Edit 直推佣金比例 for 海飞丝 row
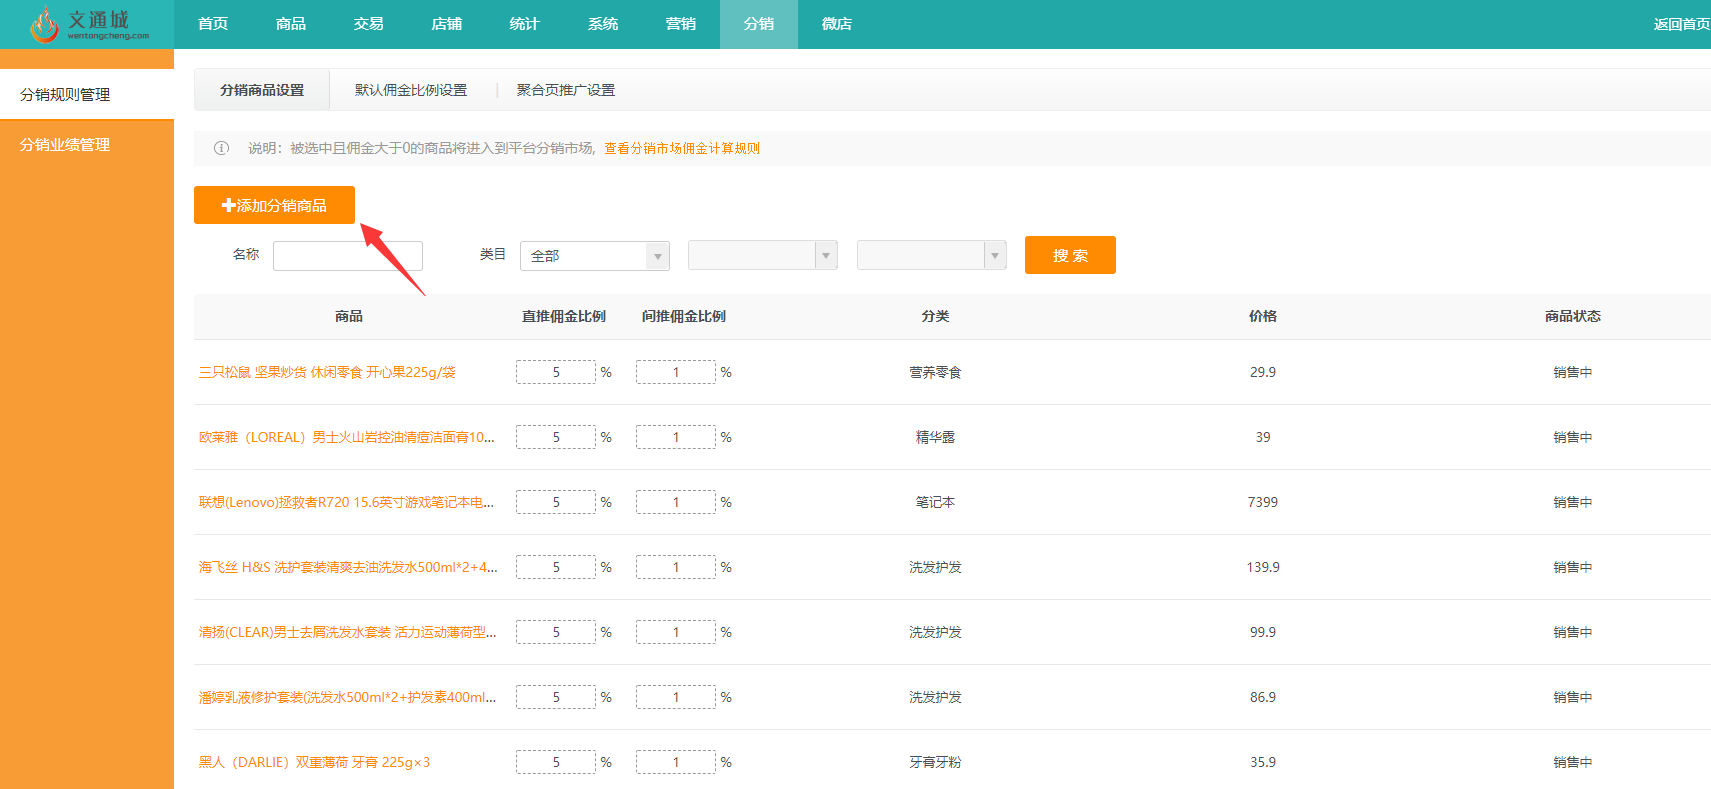Screen dimensions: 1711x789 click(x=556, y=567)
